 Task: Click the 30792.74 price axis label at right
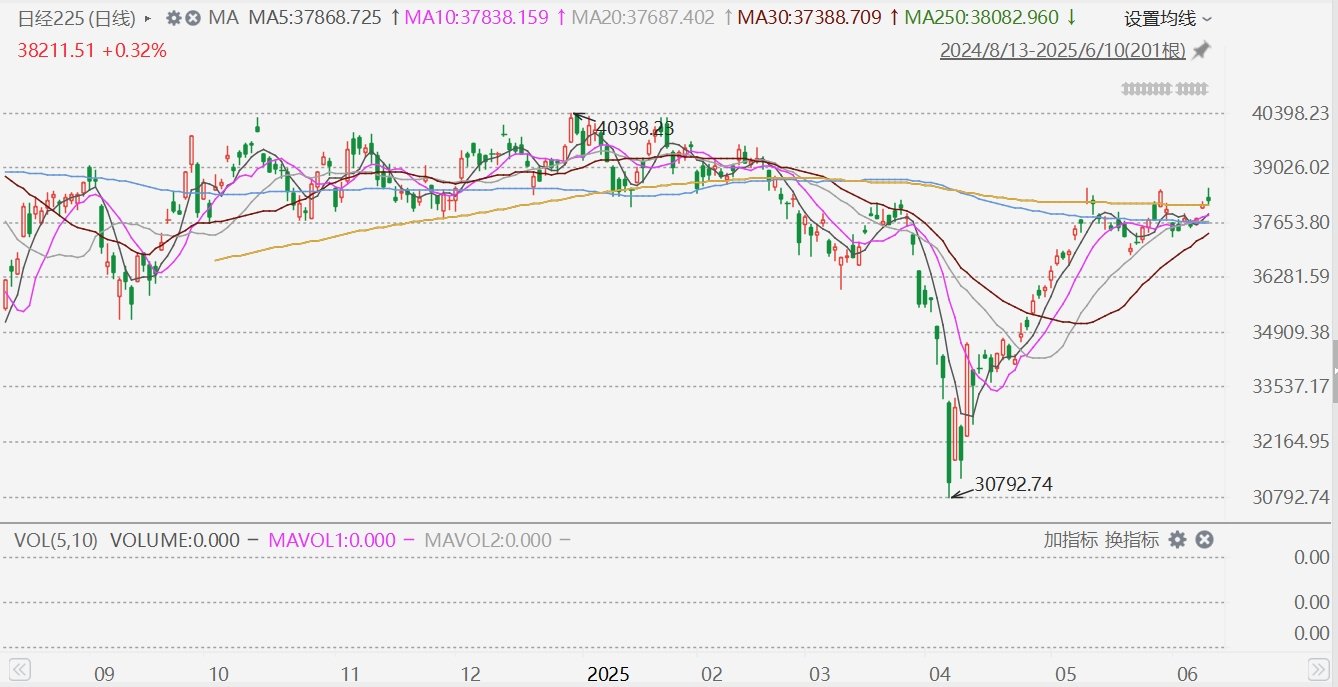tap(1290, 497)
